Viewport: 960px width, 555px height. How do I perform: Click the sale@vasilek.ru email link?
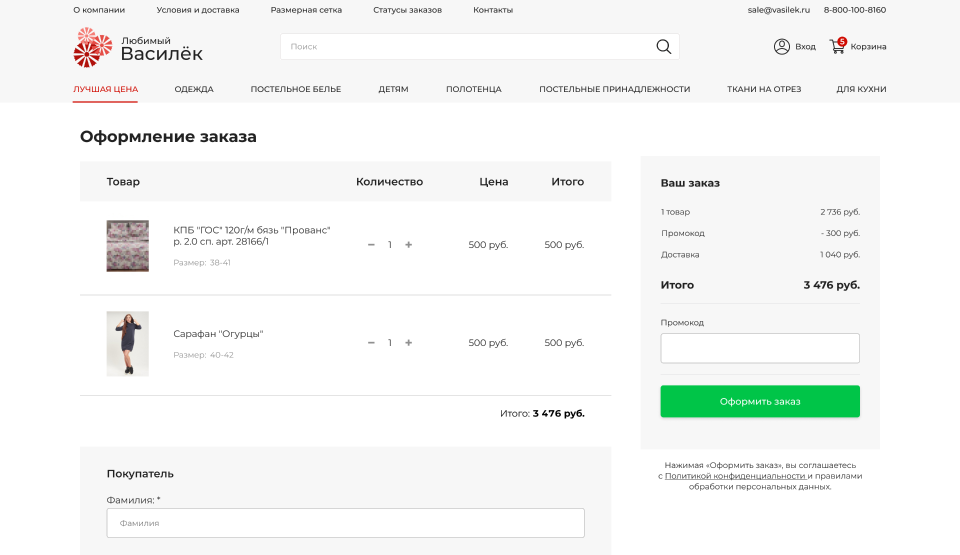click(778, 10)
